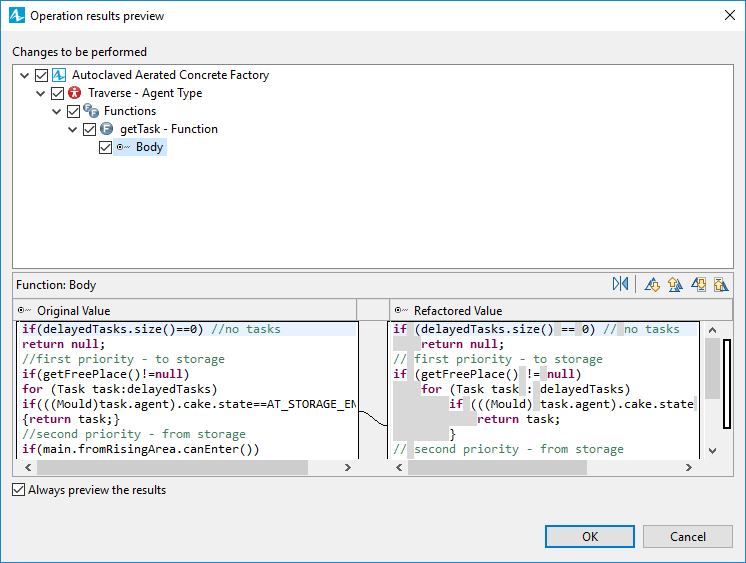Collapse the Functions tree node

pos(57,111)
